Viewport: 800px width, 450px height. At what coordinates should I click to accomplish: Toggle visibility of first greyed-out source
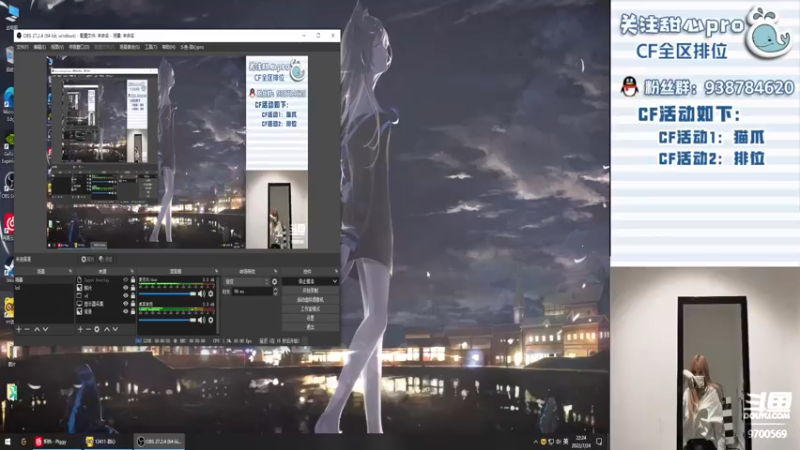click(126, 280)
